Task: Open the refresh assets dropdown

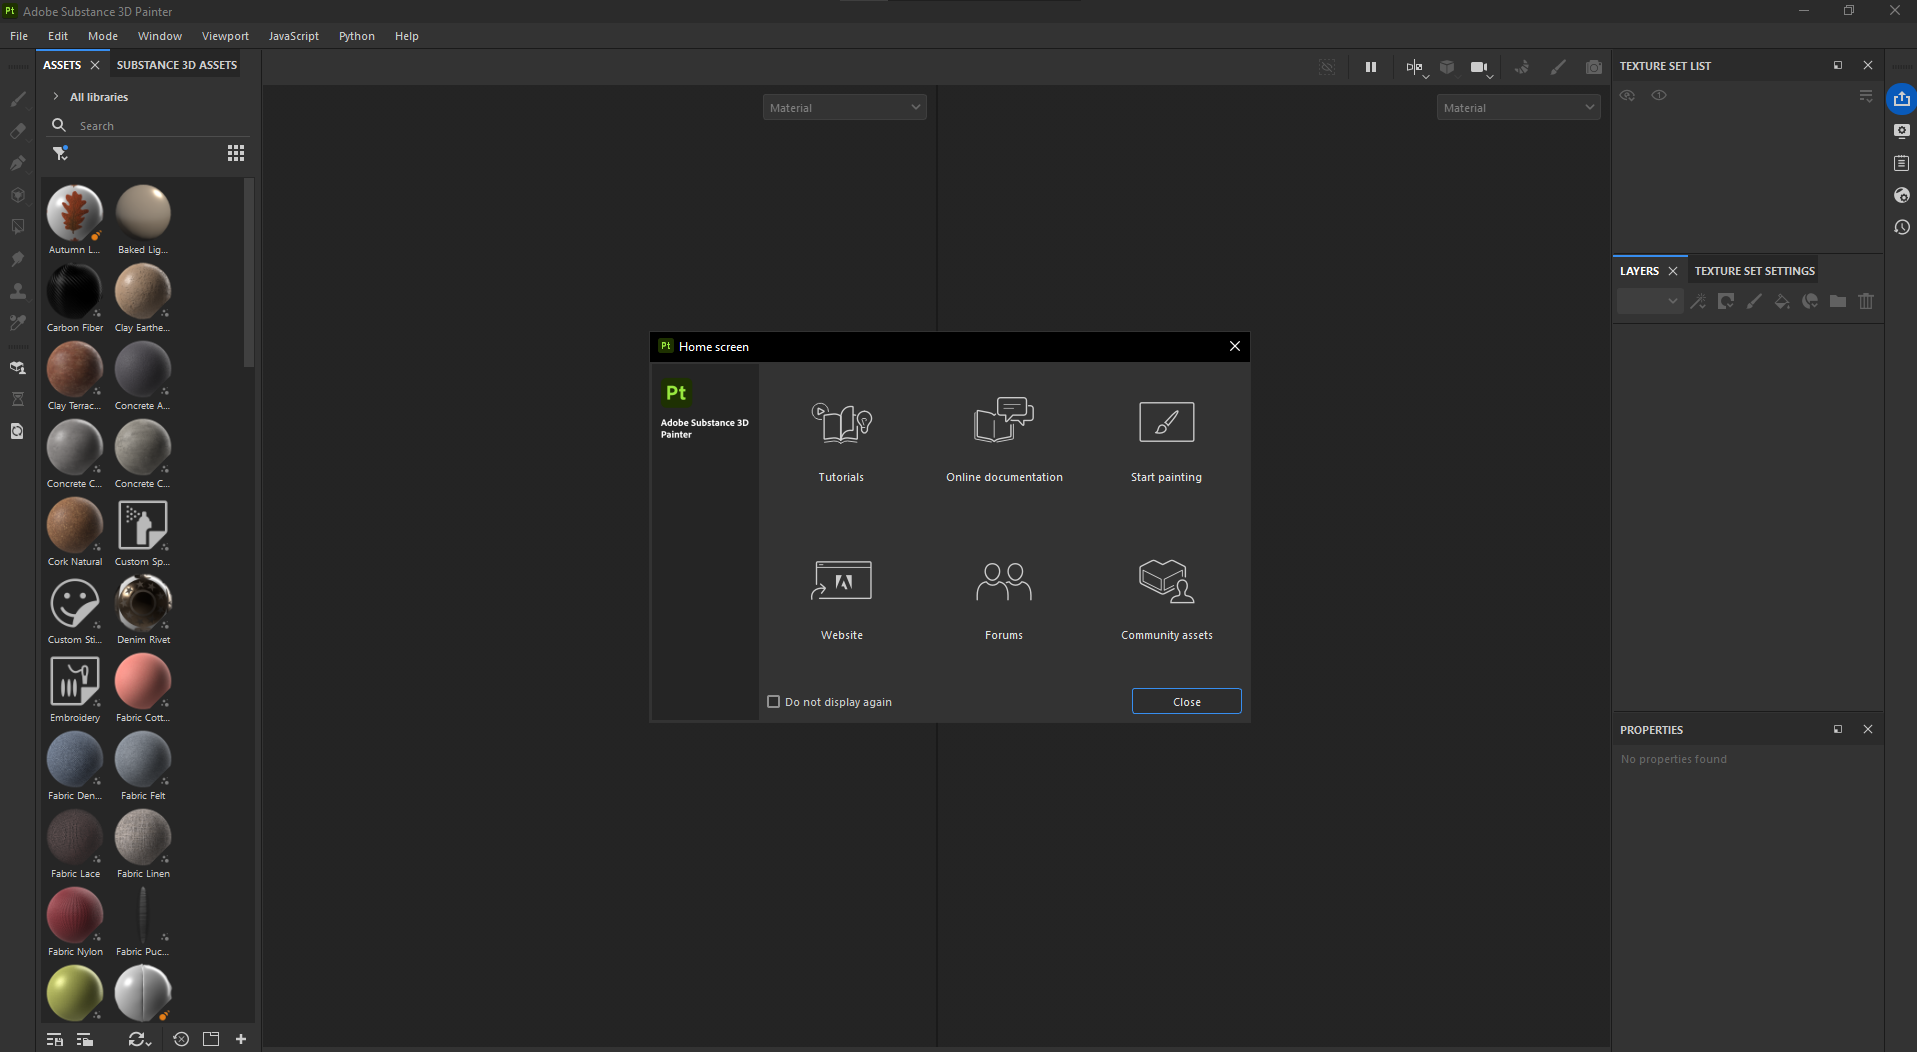Action: point(139,1039)
